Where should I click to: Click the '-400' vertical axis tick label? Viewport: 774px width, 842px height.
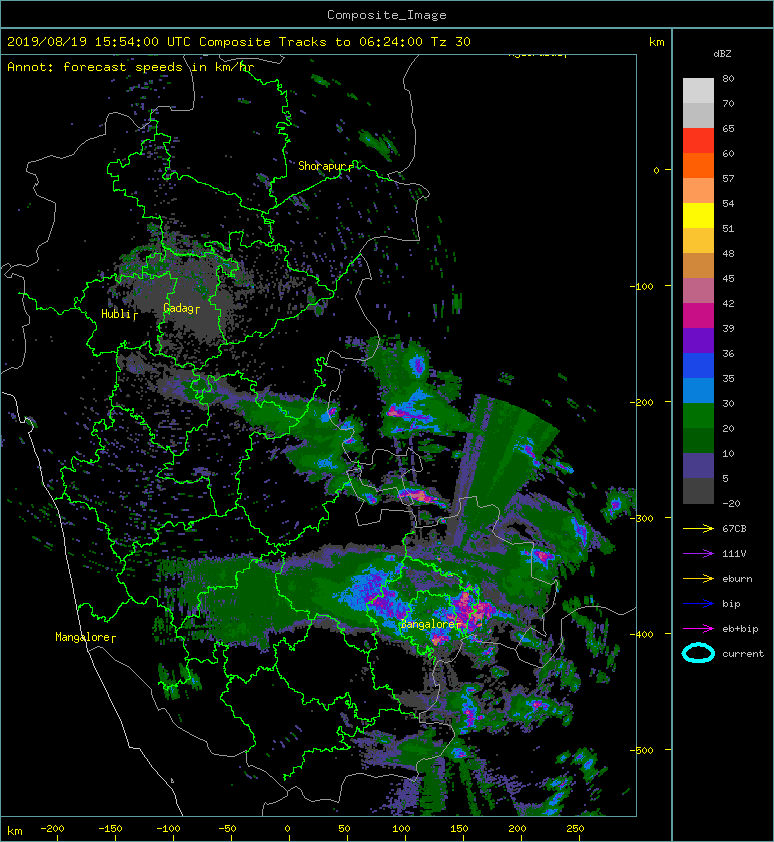tap(641, 635)
